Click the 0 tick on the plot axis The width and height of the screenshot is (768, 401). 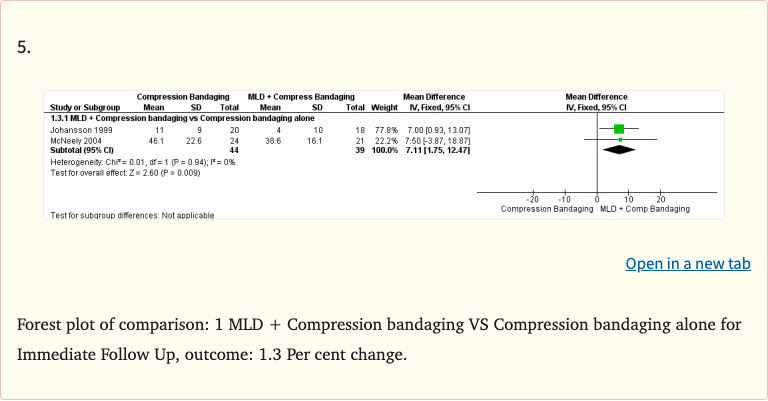click(x=597, y=199)
